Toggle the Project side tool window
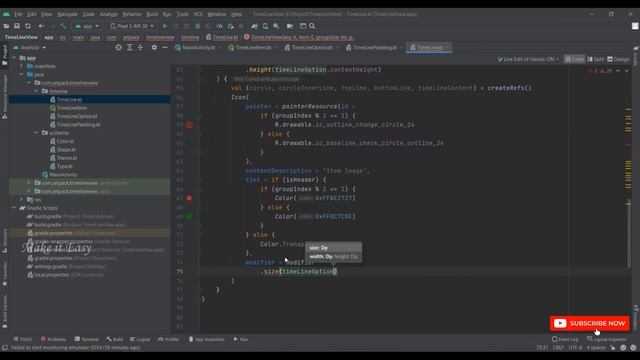Viewport: 640px width, 360px height. click(x=4, y=55)
